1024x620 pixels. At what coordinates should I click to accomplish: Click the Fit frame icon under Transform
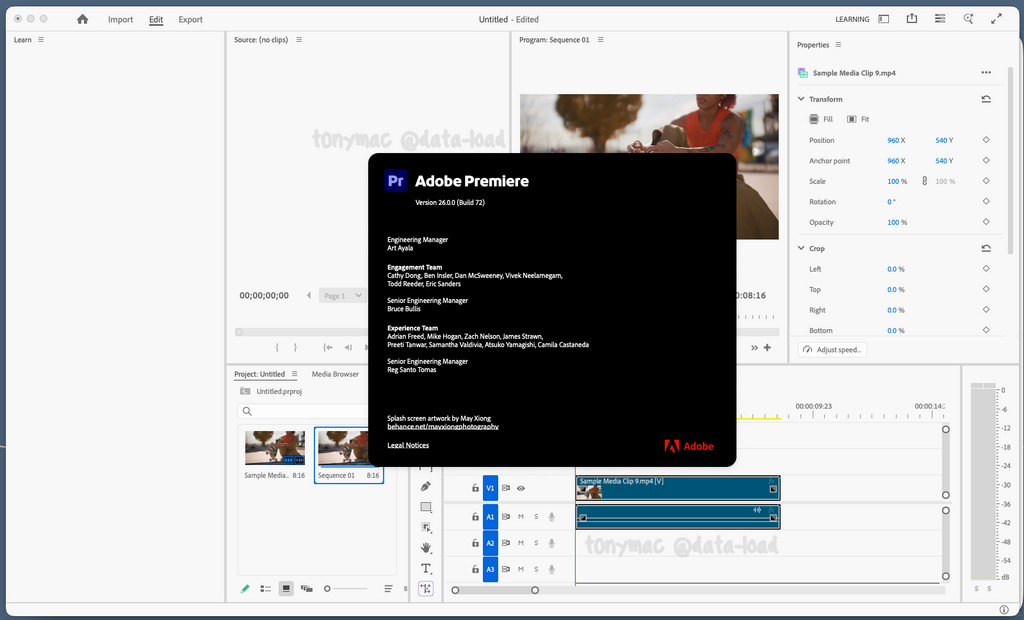[x=852, y=119]
